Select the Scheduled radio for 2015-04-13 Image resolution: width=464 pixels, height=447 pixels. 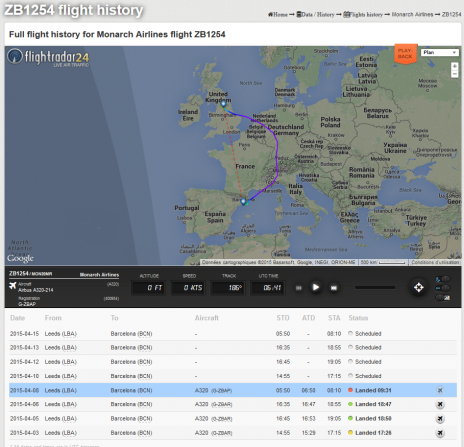(x=350, y=347)
